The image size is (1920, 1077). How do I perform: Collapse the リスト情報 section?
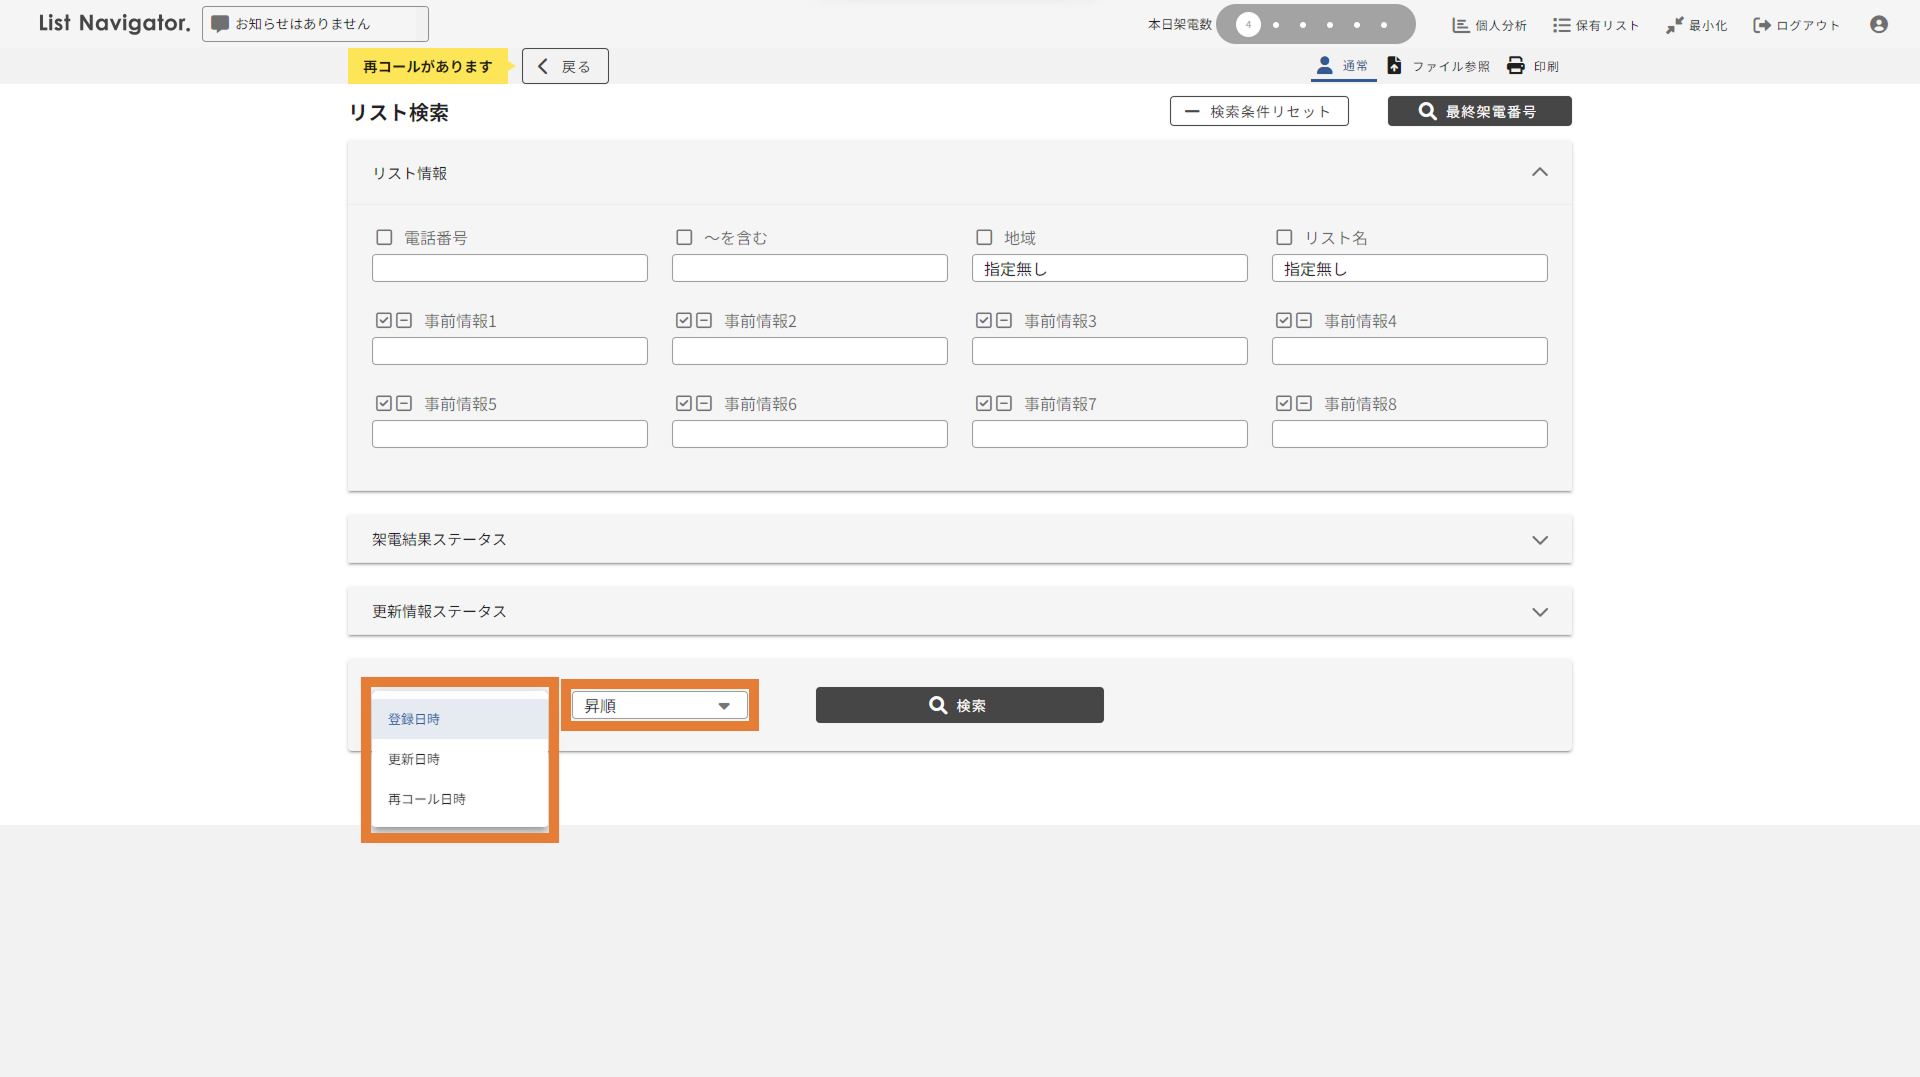1539,173
